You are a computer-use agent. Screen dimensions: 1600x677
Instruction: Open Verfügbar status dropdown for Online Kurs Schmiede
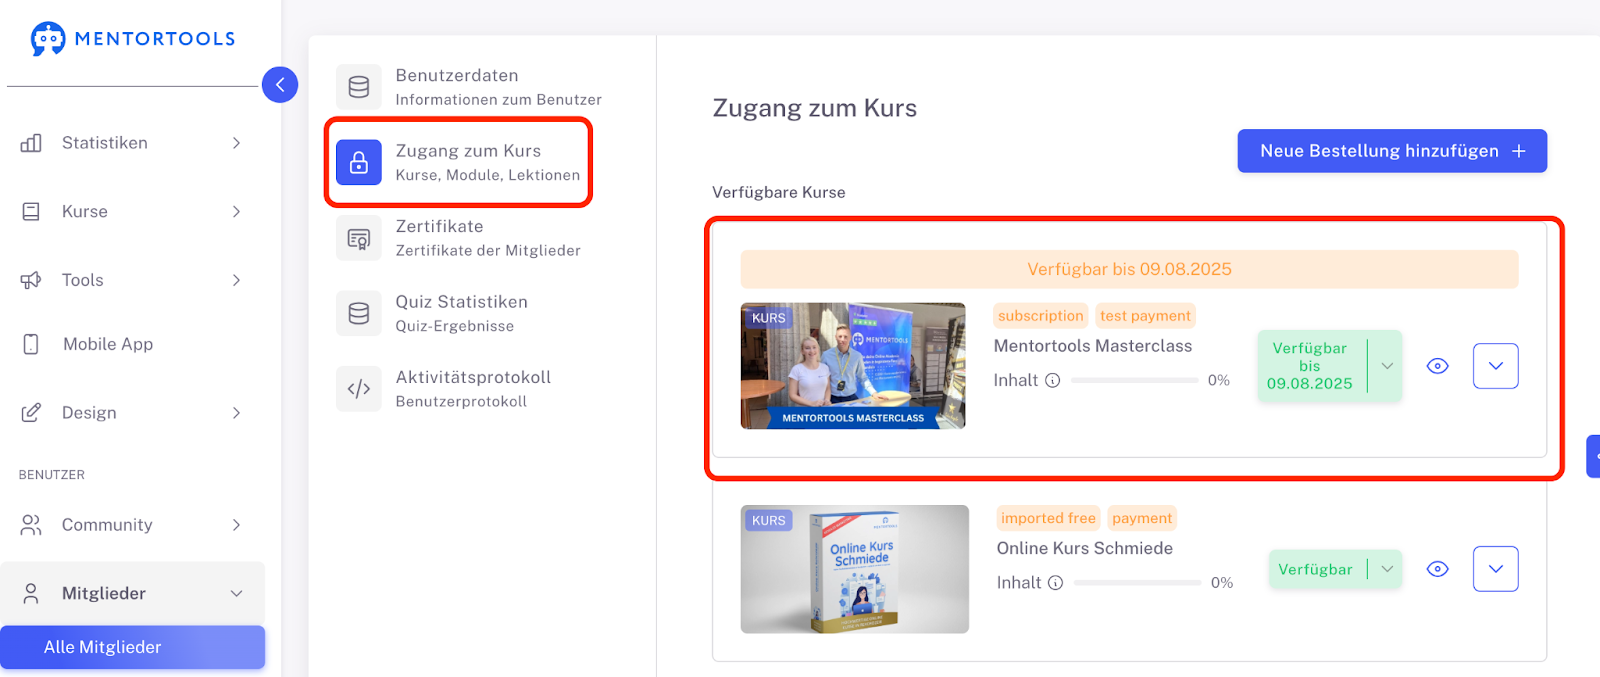[x=1387, y=569]
